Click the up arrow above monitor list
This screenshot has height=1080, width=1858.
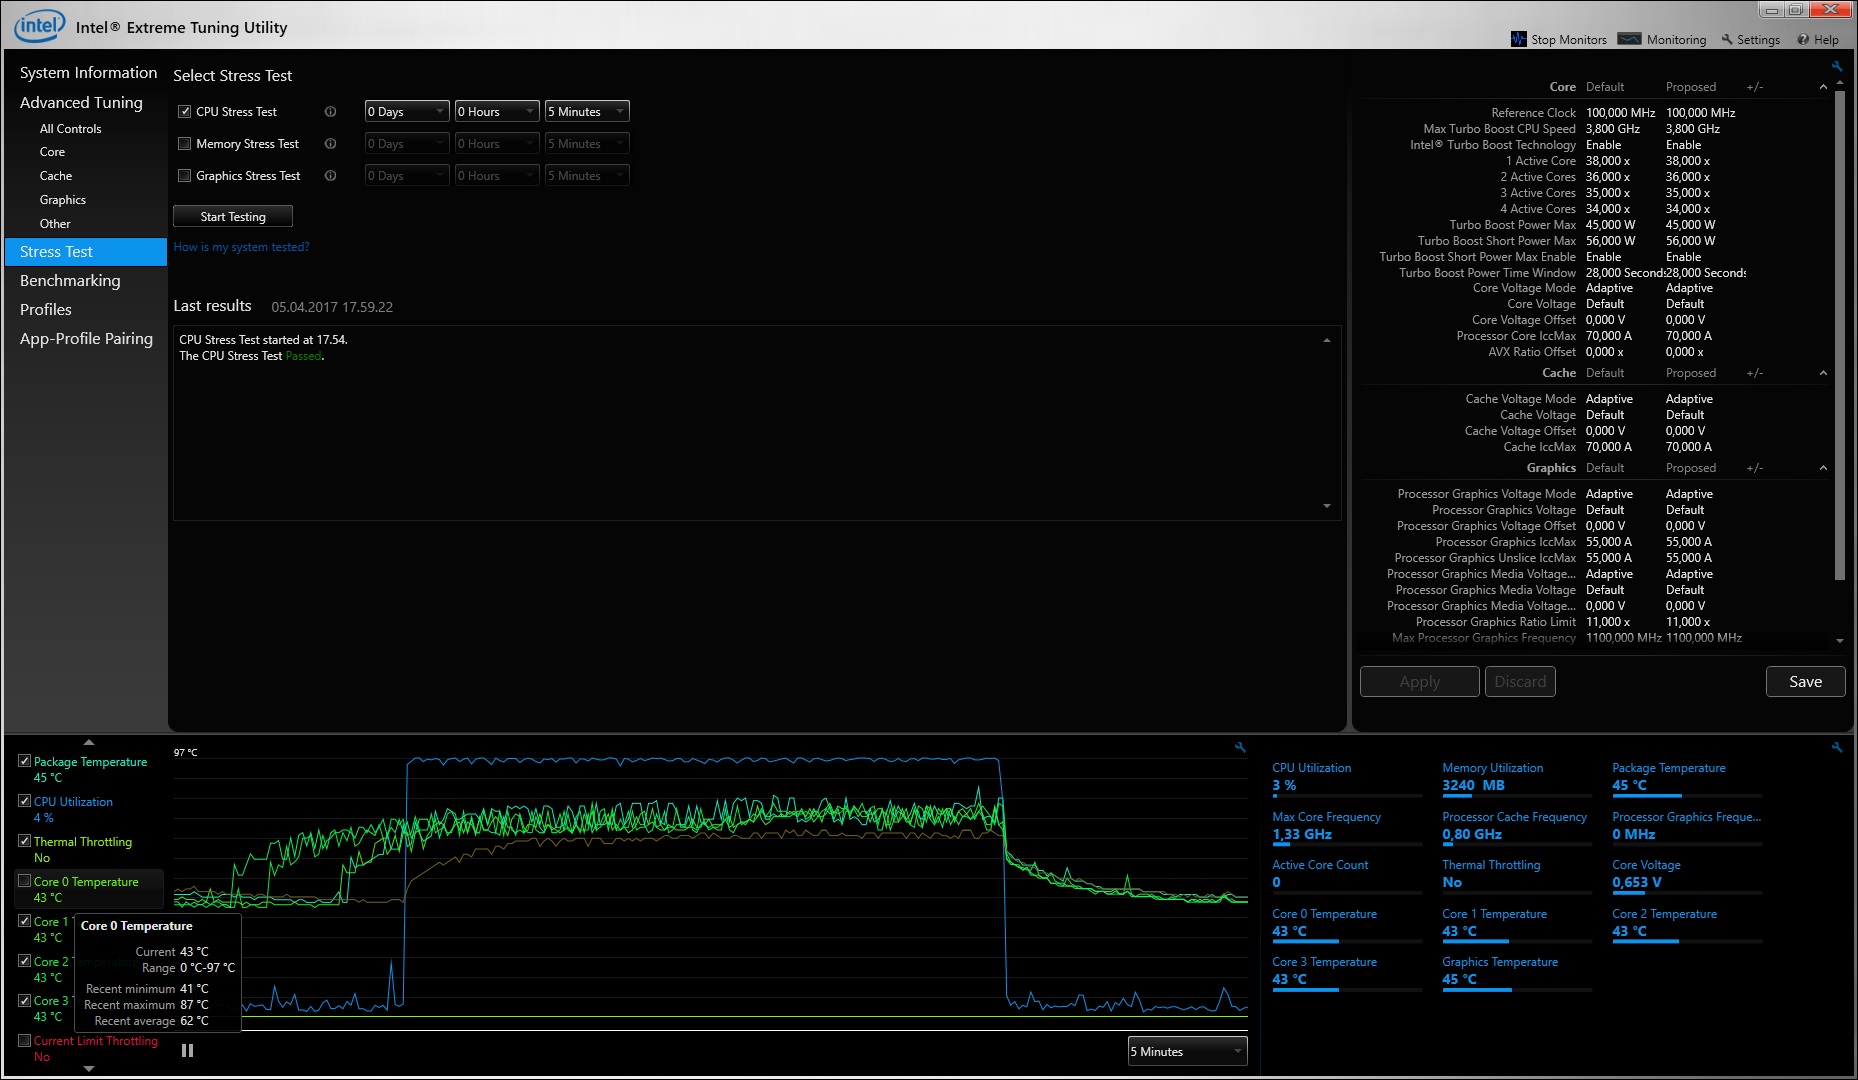click(89, 742)
